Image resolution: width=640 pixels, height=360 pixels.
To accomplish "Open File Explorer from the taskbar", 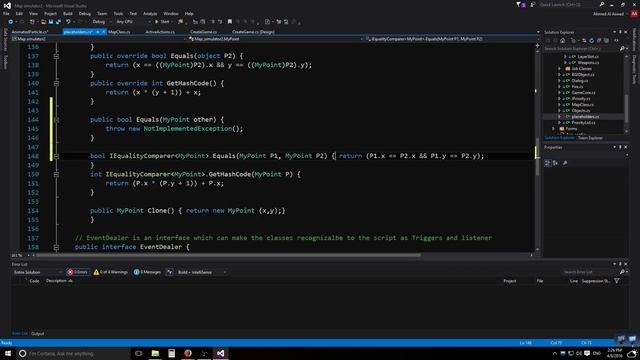I will [155, 353].
